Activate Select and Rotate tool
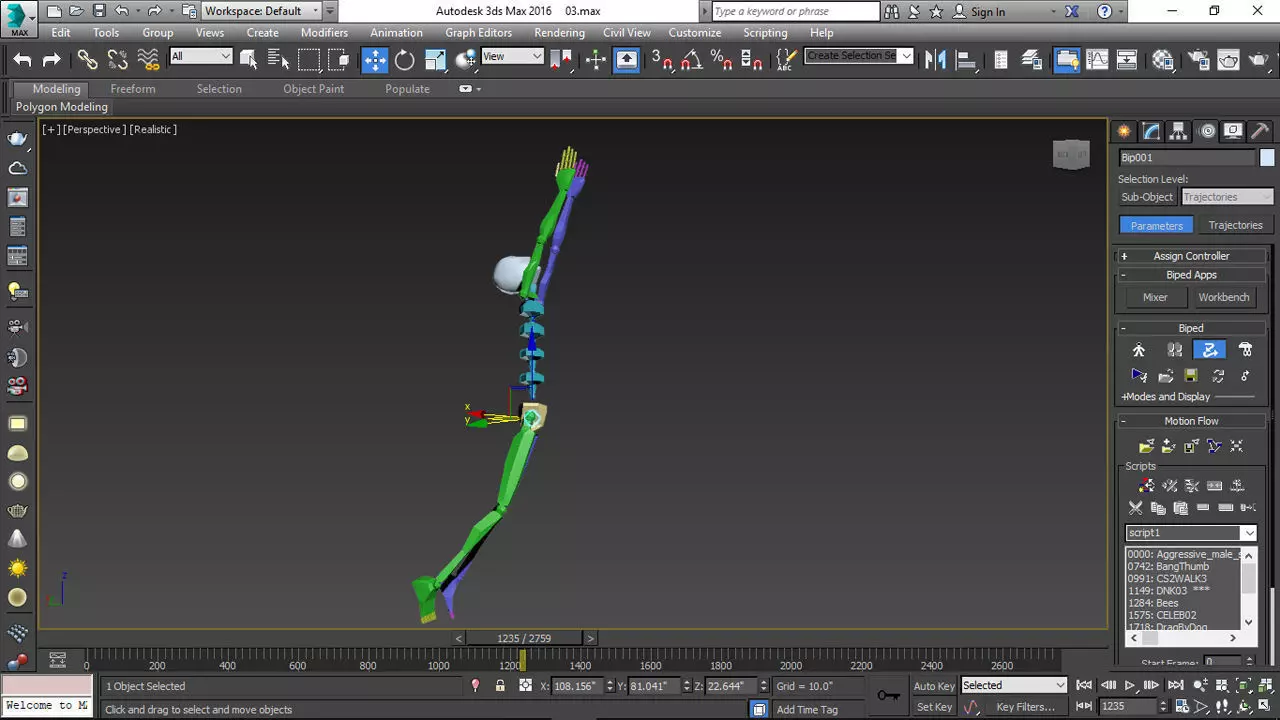The height and width of the screenshot is (720, 1280). pos(405,60)
